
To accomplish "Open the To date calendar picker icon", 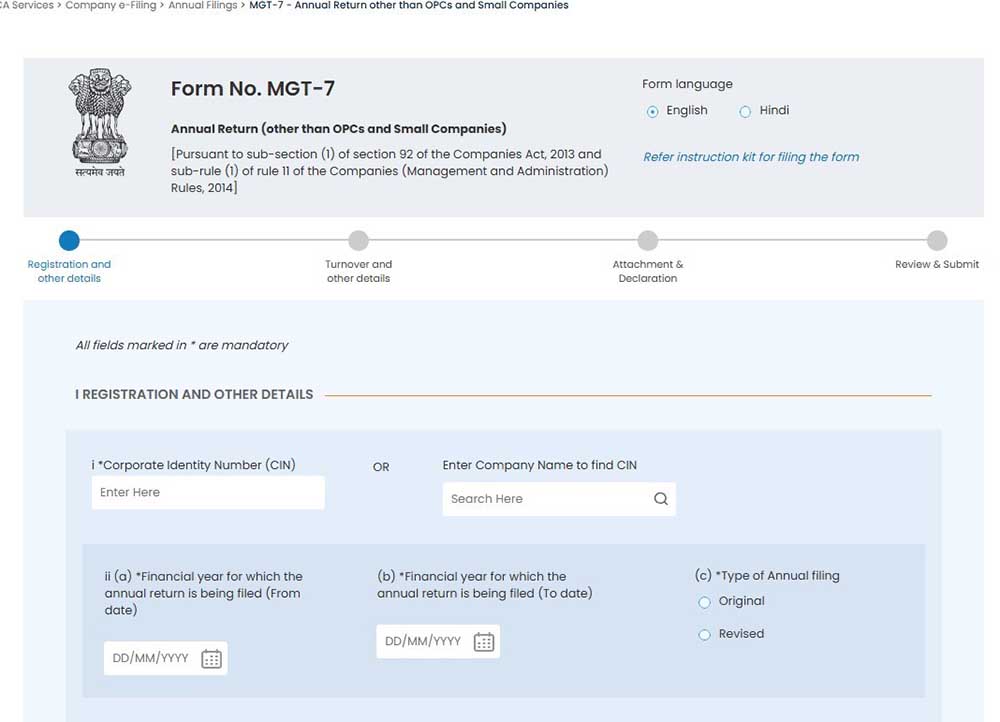I will point(484,642).
